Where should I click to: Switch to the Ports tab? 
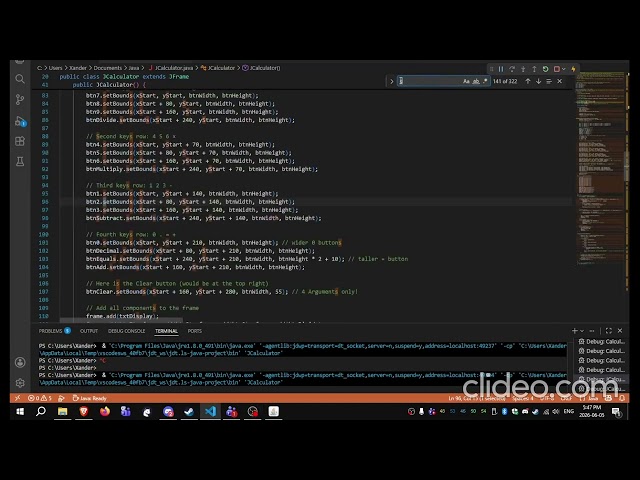pyautogui.click(x=195, y=331)
